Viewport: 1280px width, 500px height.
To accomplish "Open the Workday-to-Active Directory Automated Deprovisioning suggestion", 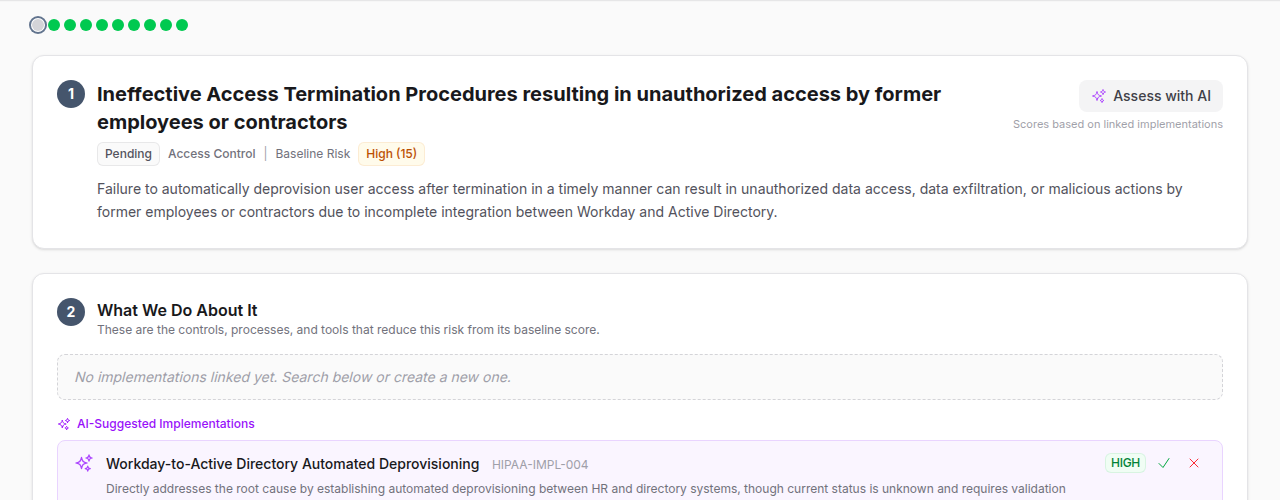I will click(293, 464).
